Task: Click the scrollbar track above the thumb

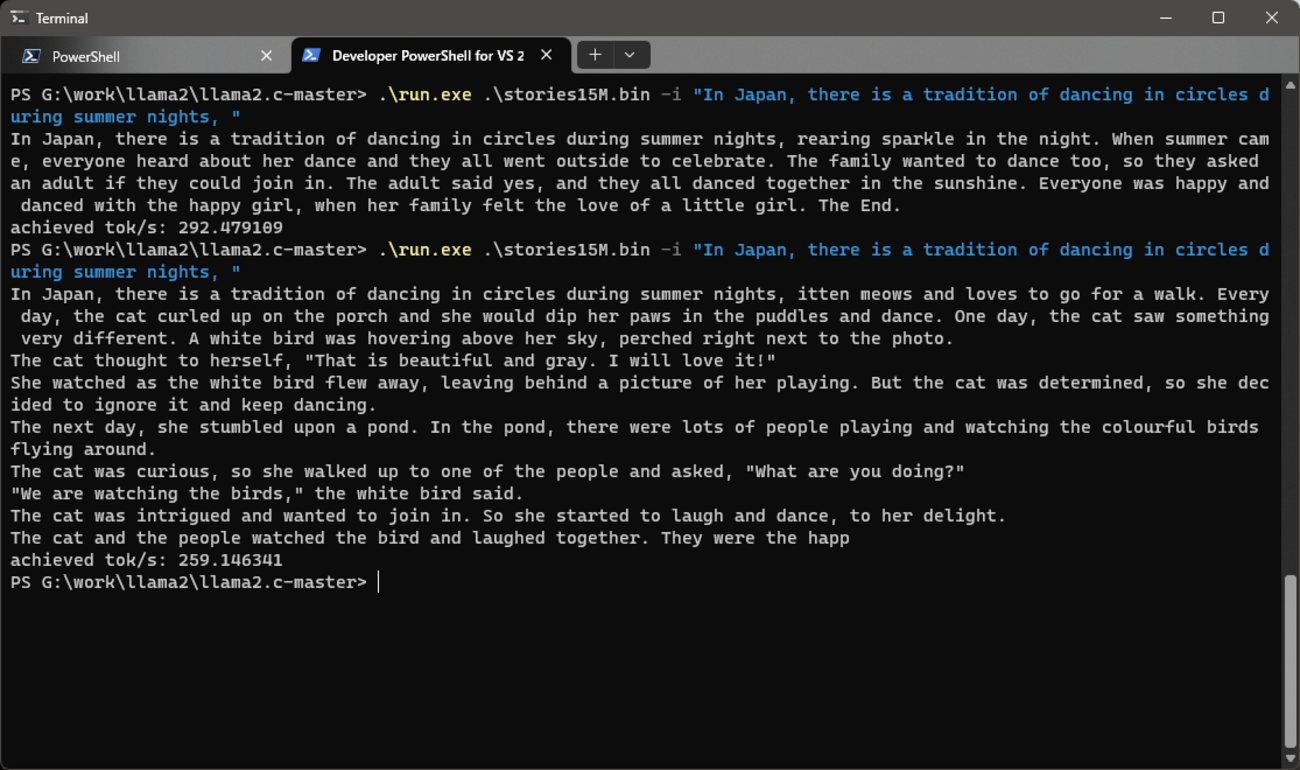Action: point(1290,330)
